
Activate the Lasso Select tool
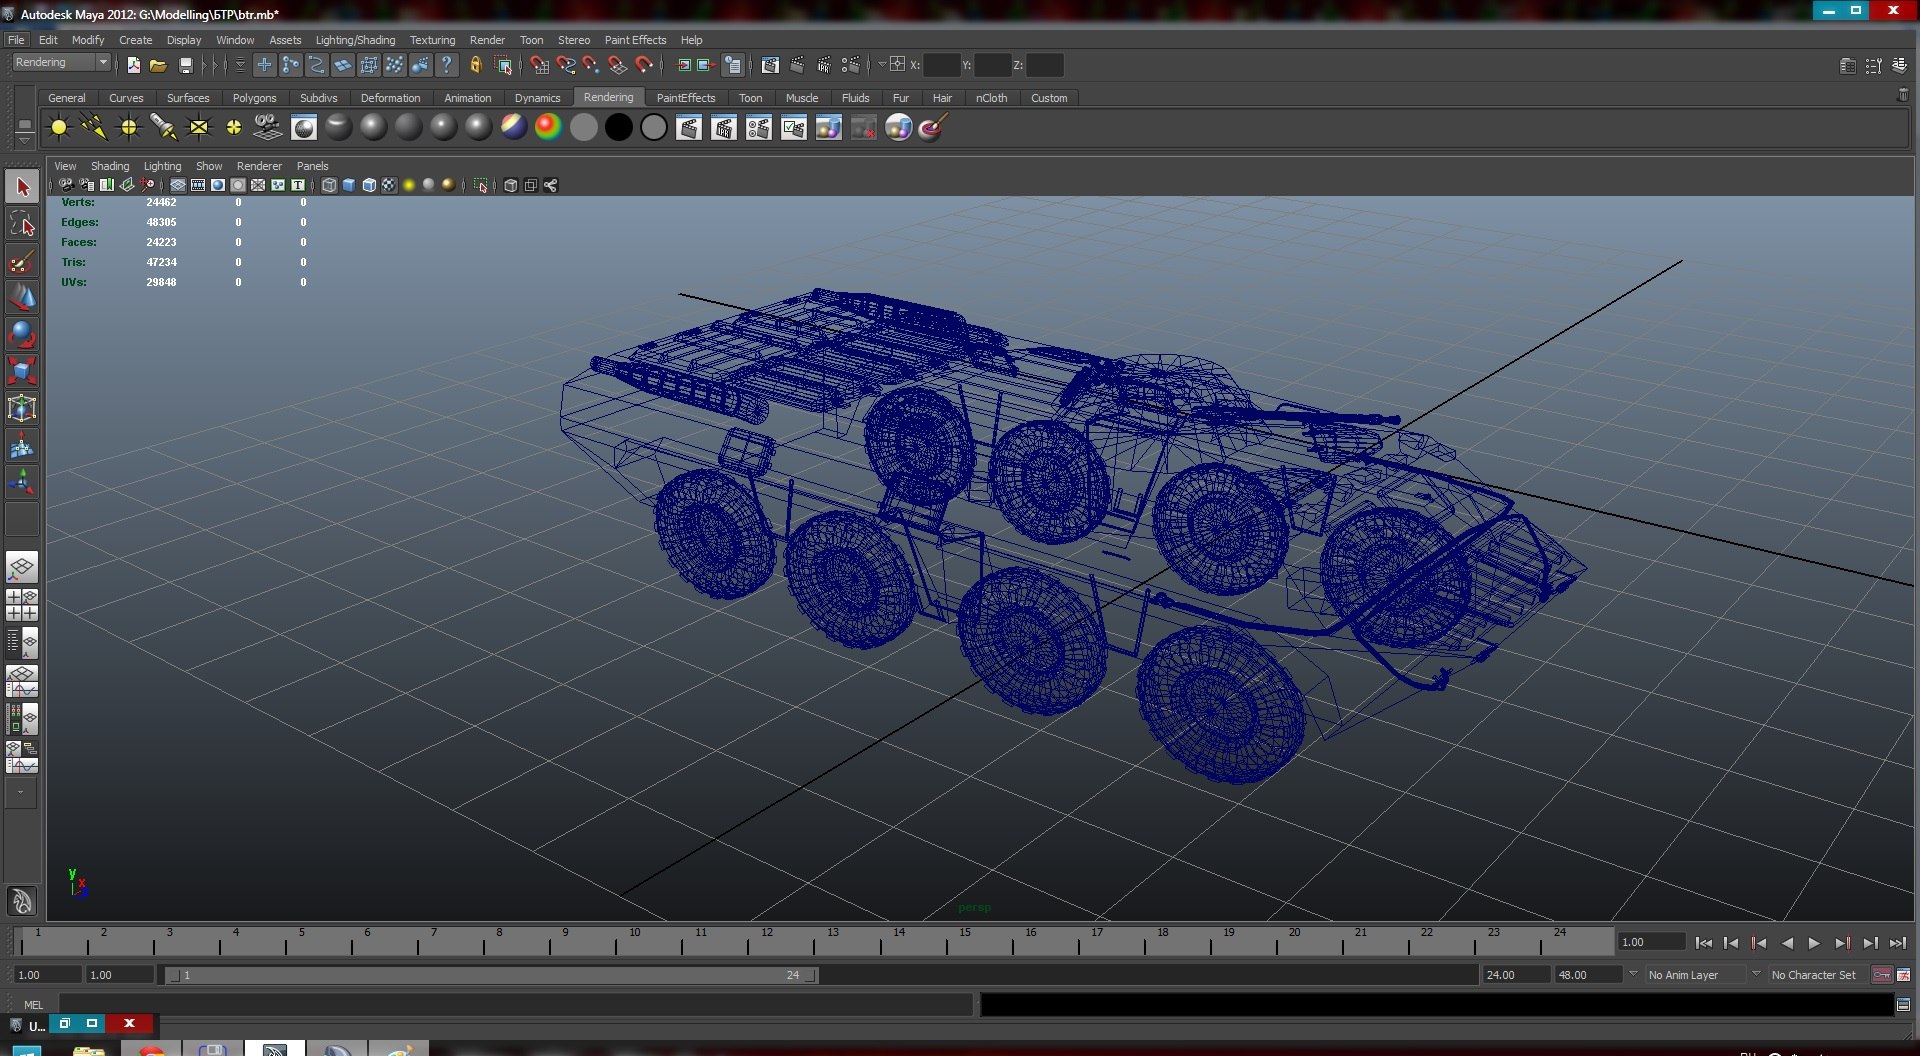point(22,223)
